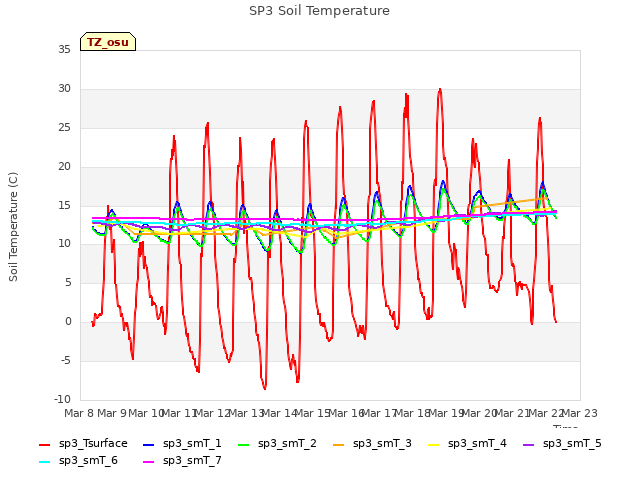Click the red surface minimum on Mar 13
Image resolution: width=640 pixels, height=480 pixels.
point(264,388)
